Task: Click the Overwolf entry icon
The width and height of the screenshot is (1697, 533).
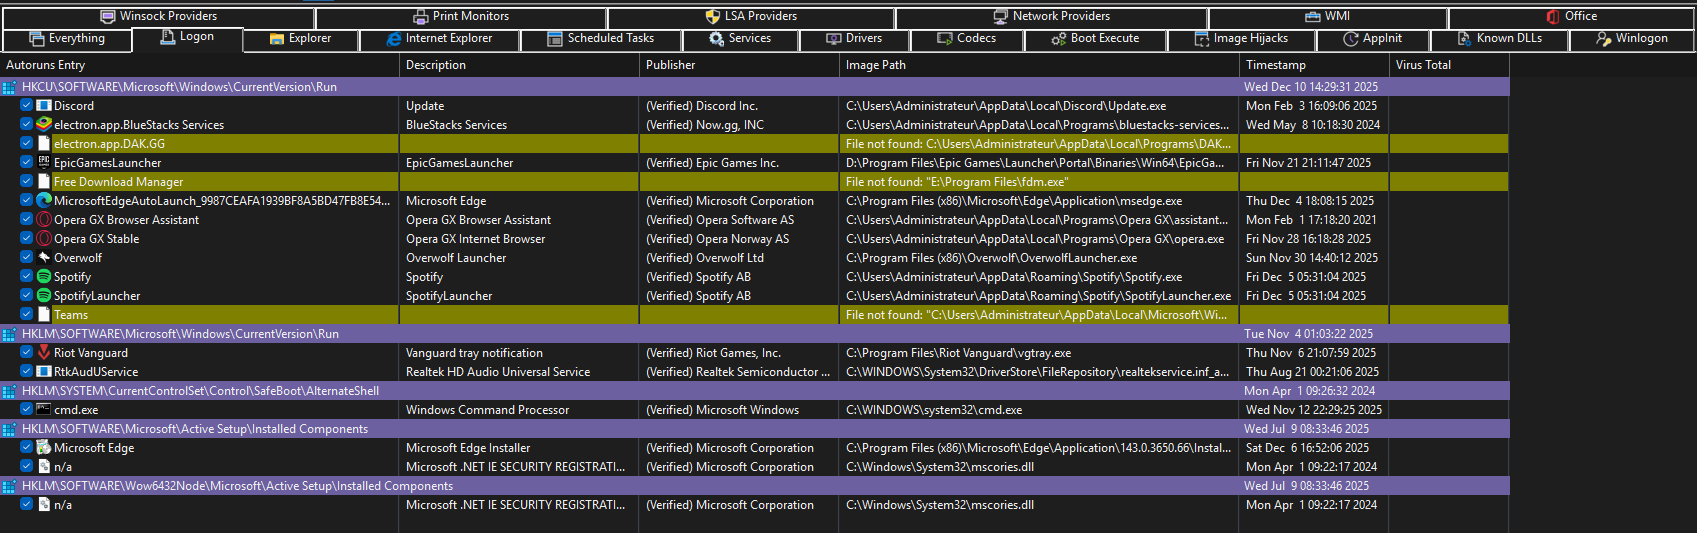Action: click(x=44, y=257)
